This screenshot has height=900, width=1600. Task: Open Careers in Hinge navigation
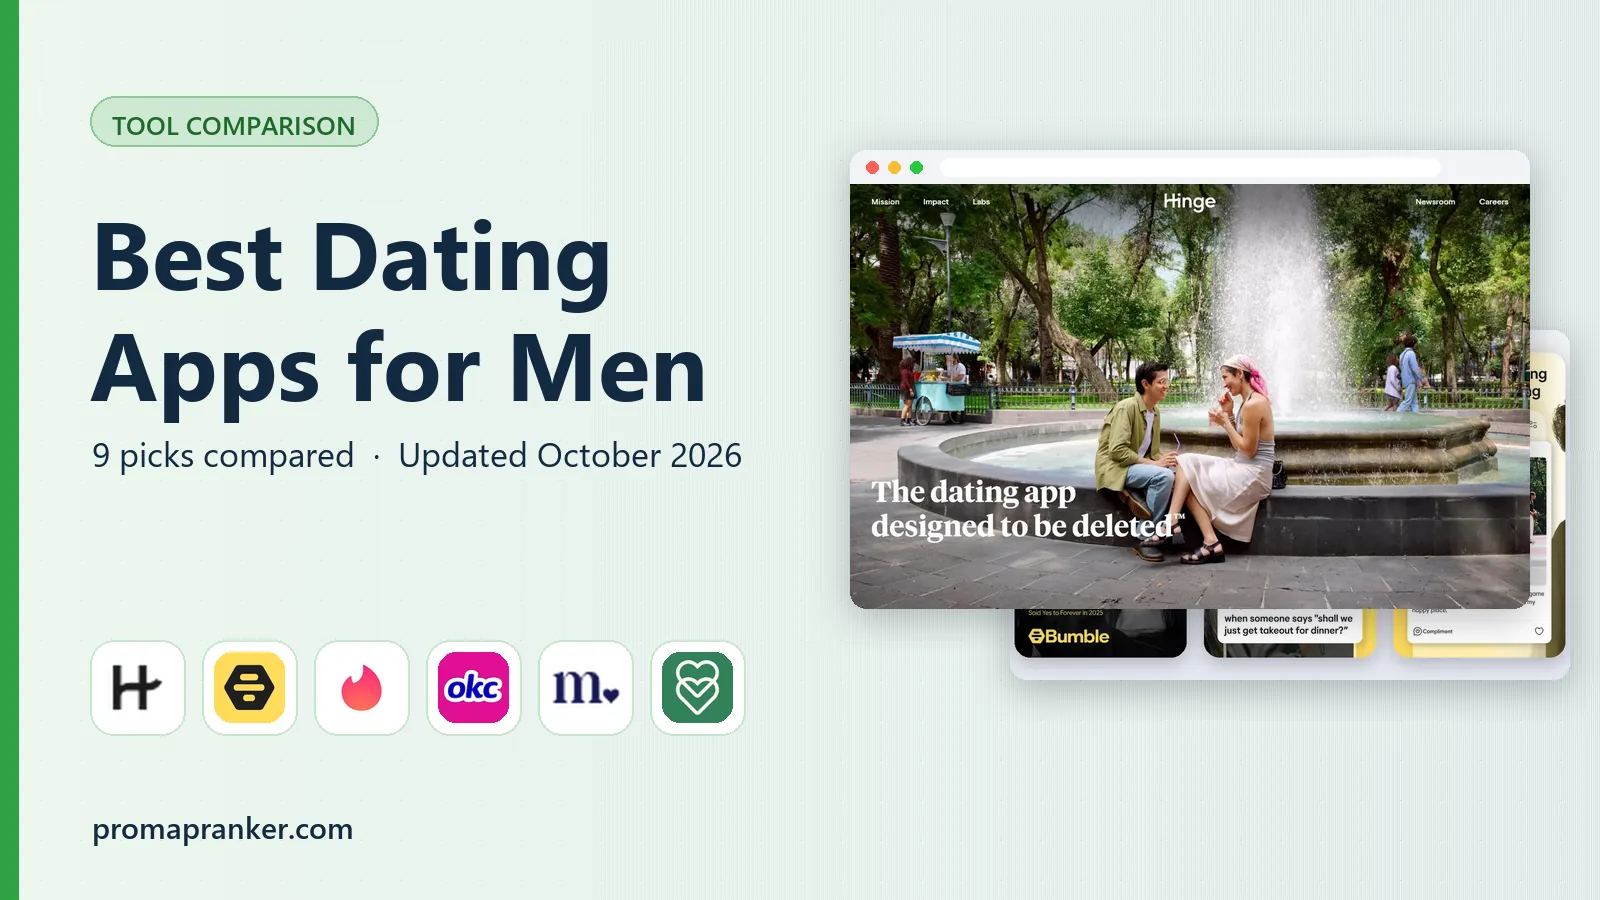(1493, 202)
